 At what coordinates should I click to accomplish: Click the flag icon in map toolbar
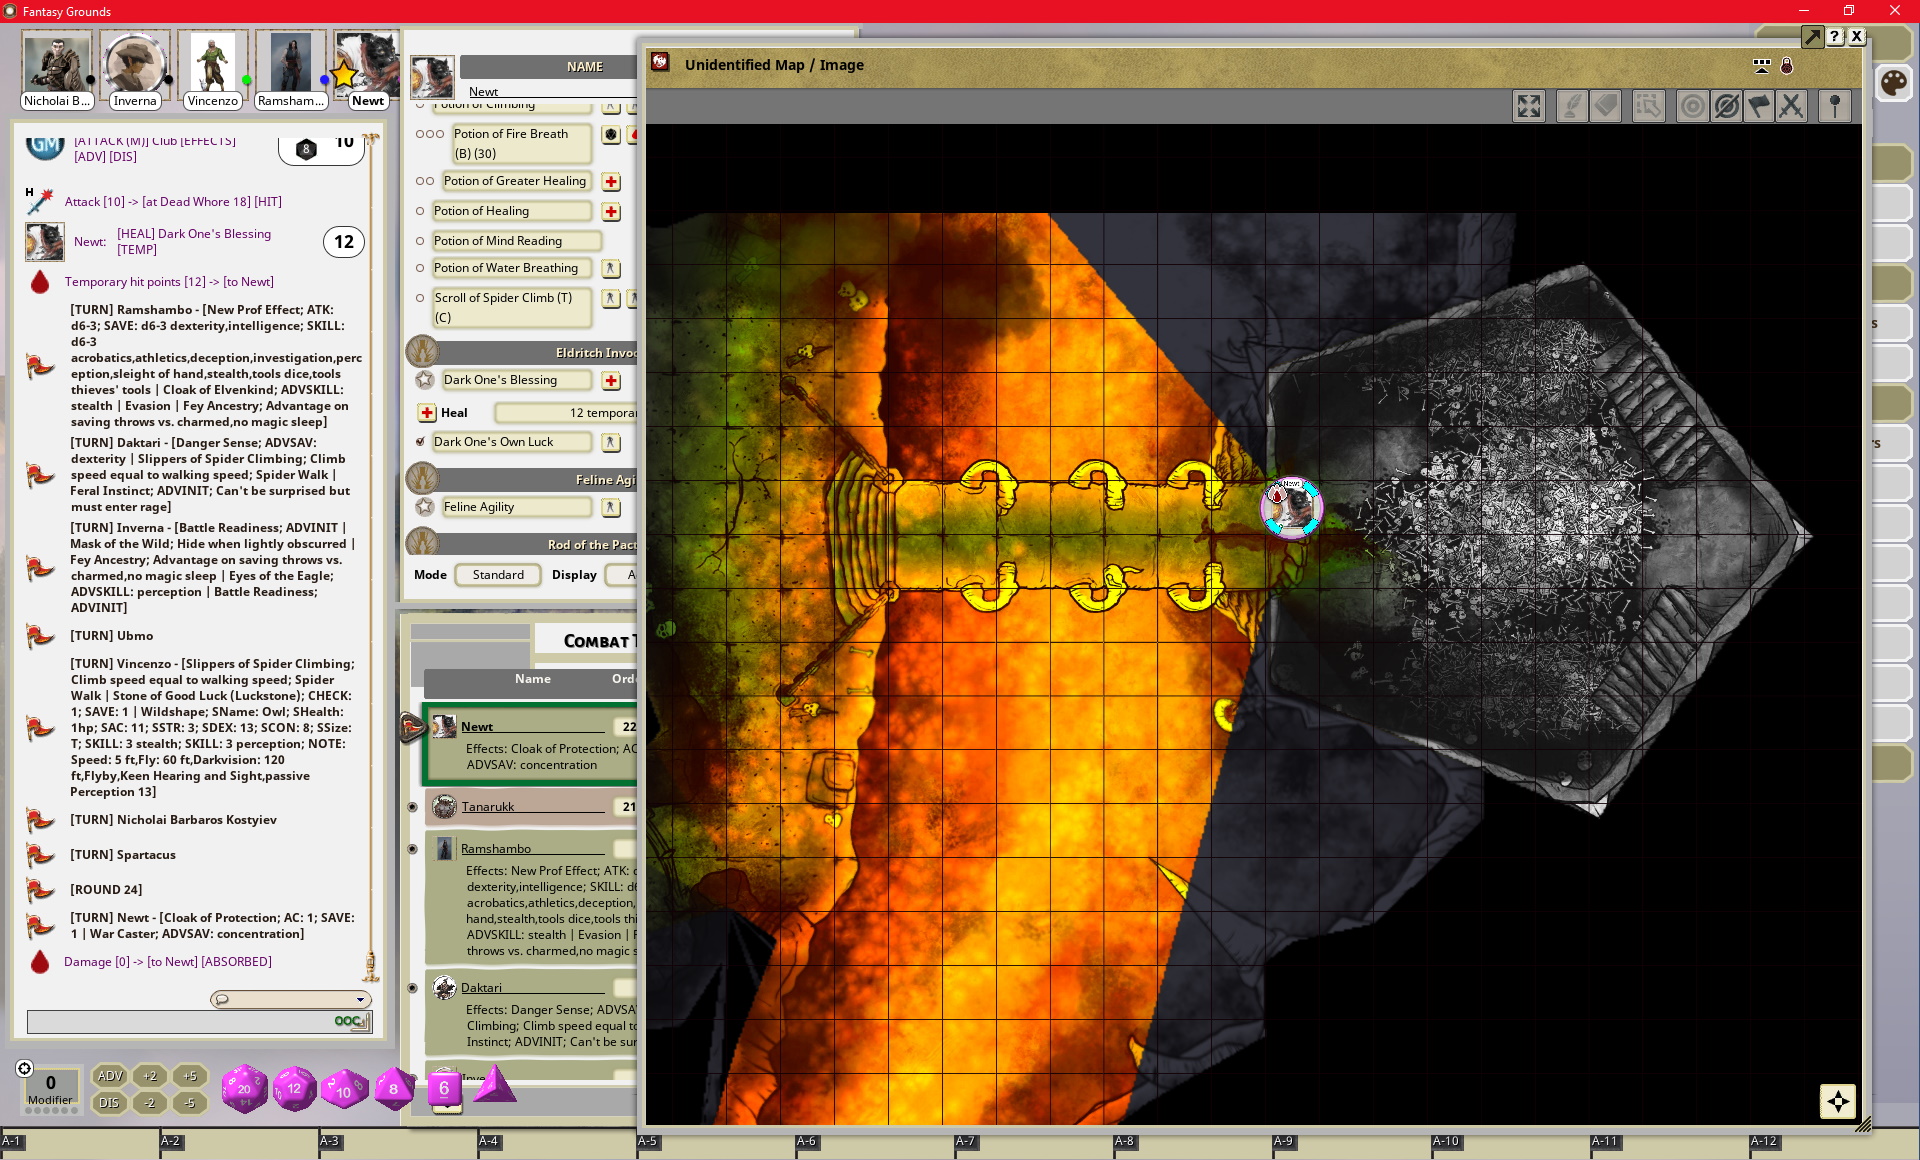click(1759, 106)
